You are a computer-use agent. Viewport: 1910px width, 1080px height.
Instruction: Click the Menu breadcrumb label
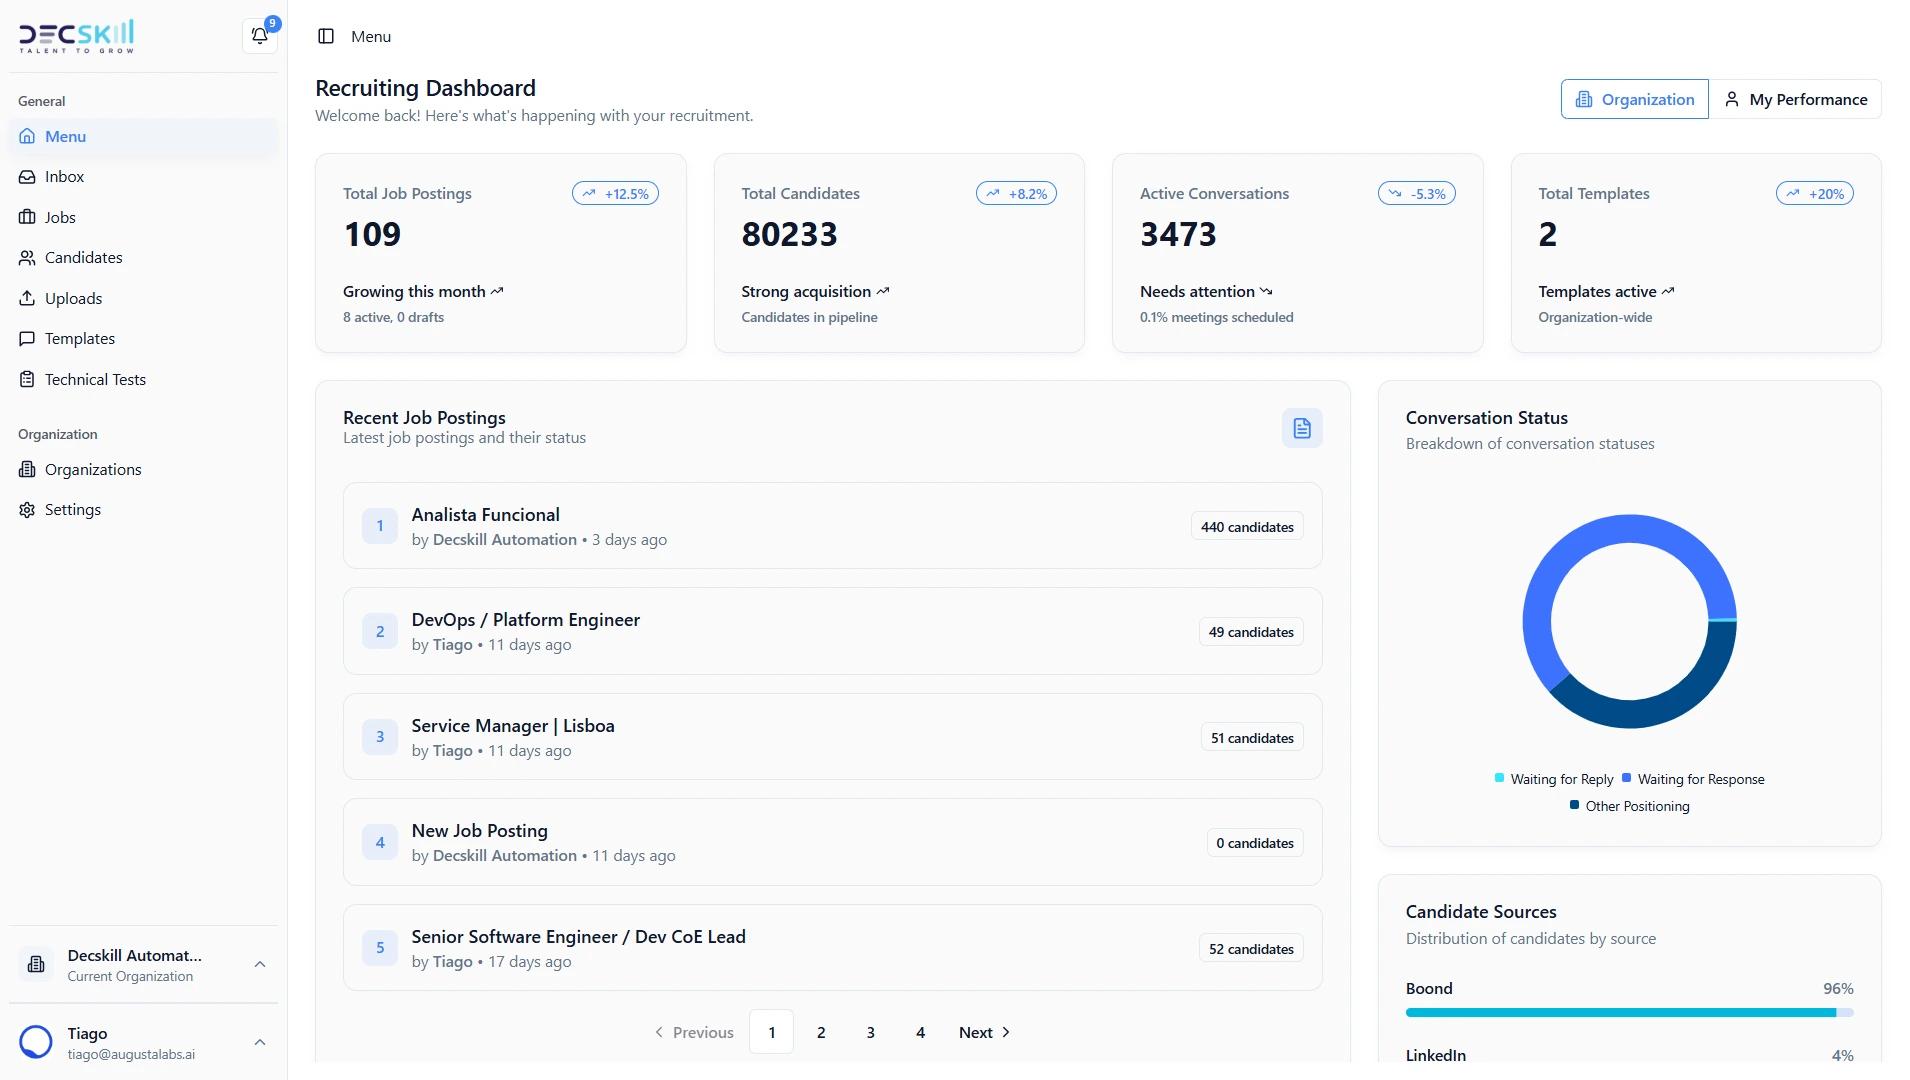[371, 37]
